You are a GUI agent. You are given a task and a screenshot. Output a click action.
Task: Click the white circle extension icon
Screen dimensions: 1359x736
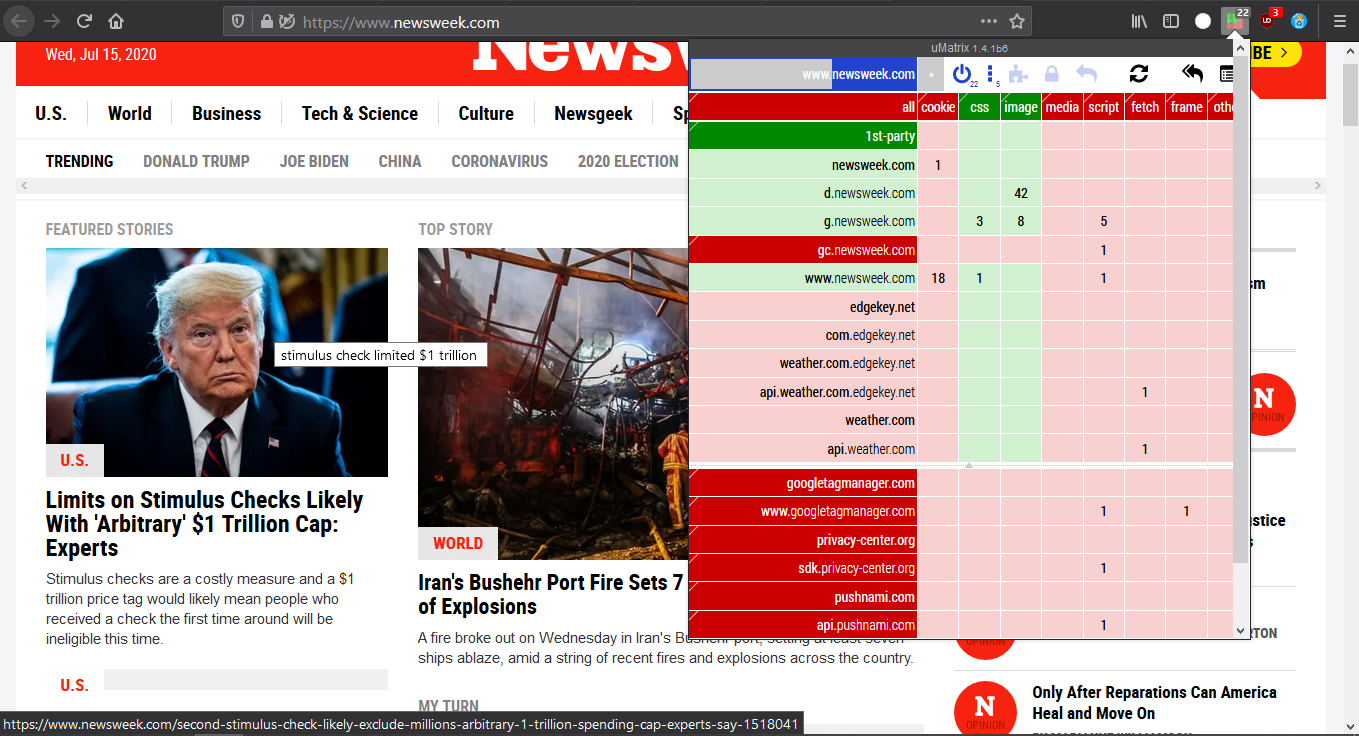1203,21
